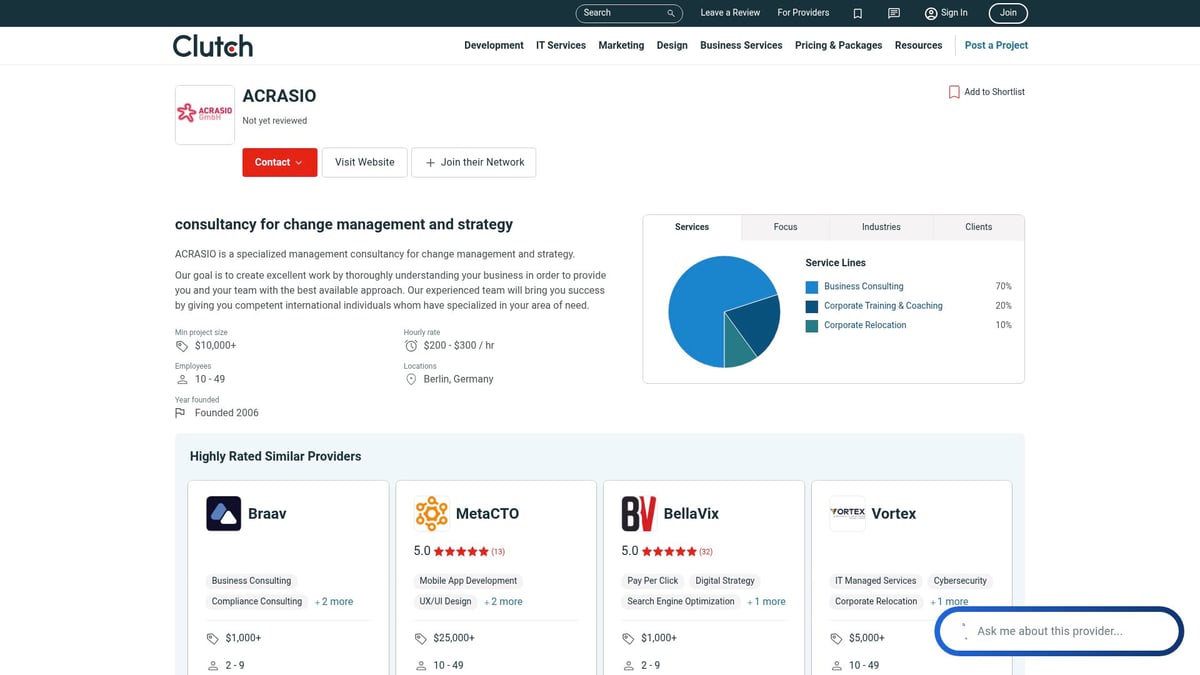Toggle Add to Shortlist bookmark

[986, 92]
